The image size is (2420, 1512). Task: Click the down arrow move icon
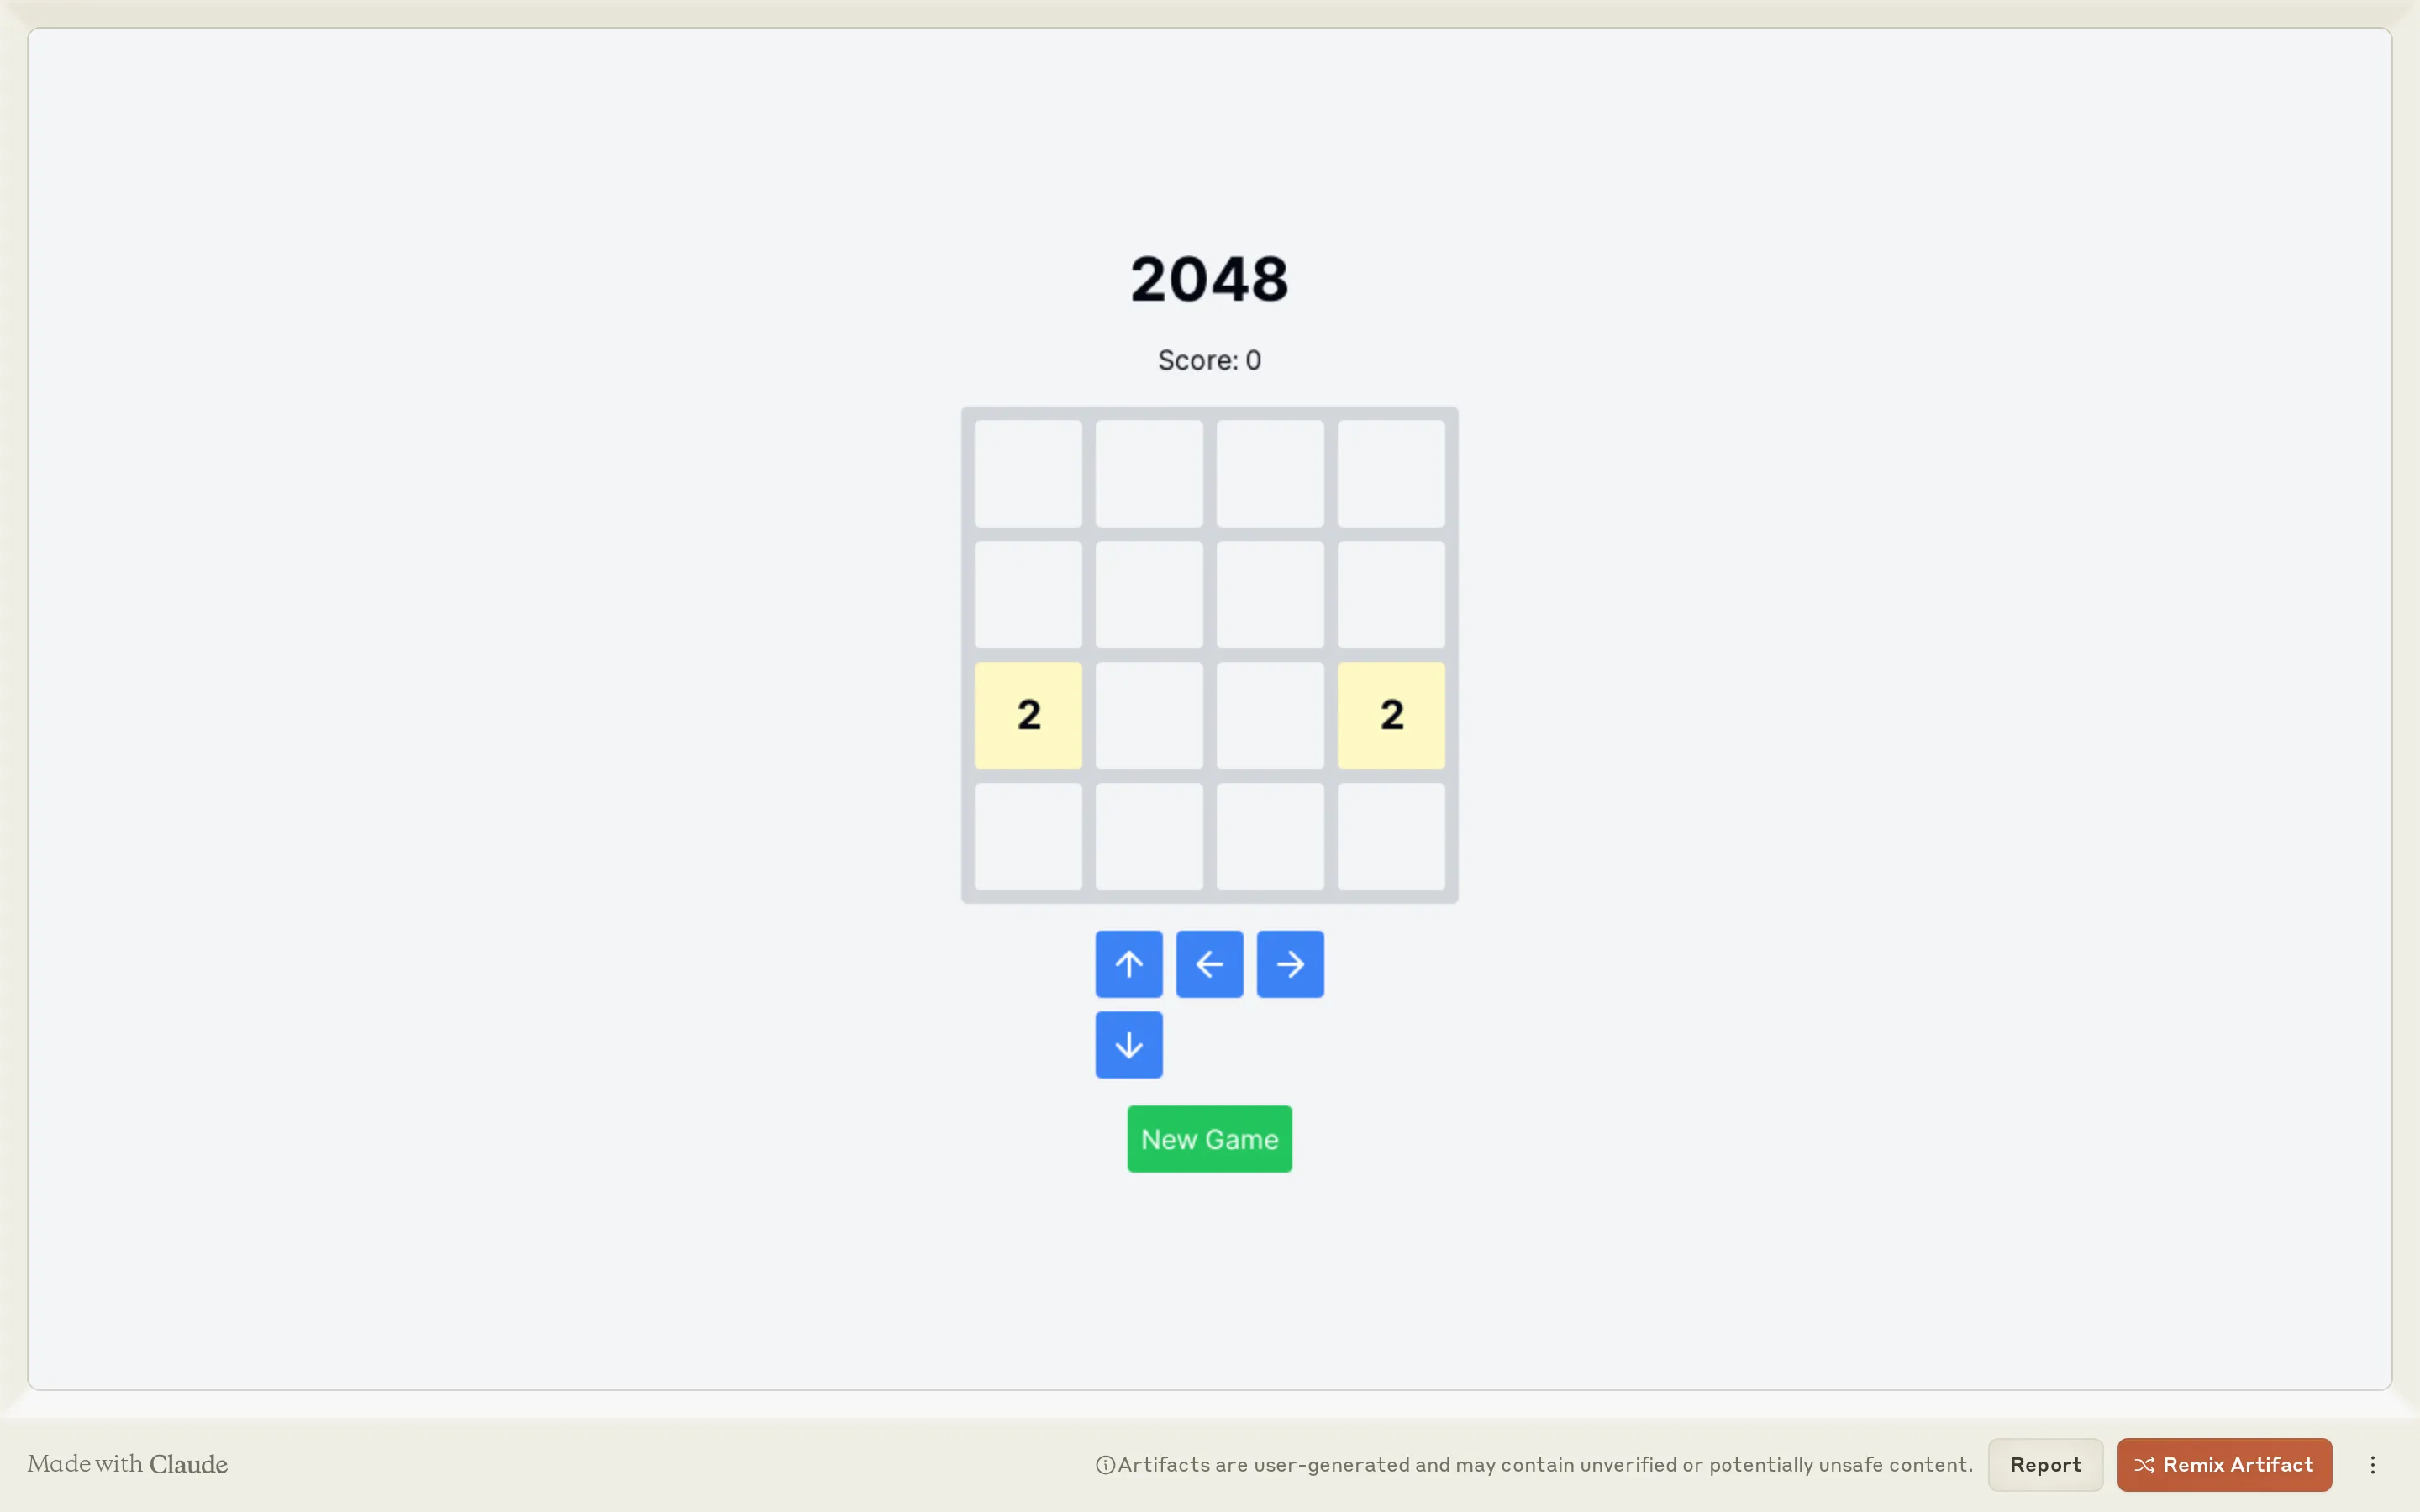point(1129,1045)
